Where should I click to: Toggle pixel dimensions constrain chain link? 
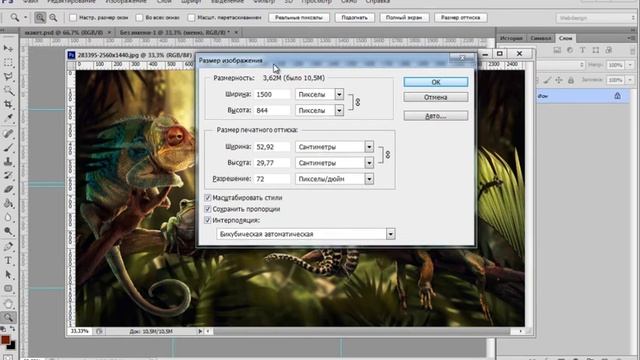pos(358,102)
